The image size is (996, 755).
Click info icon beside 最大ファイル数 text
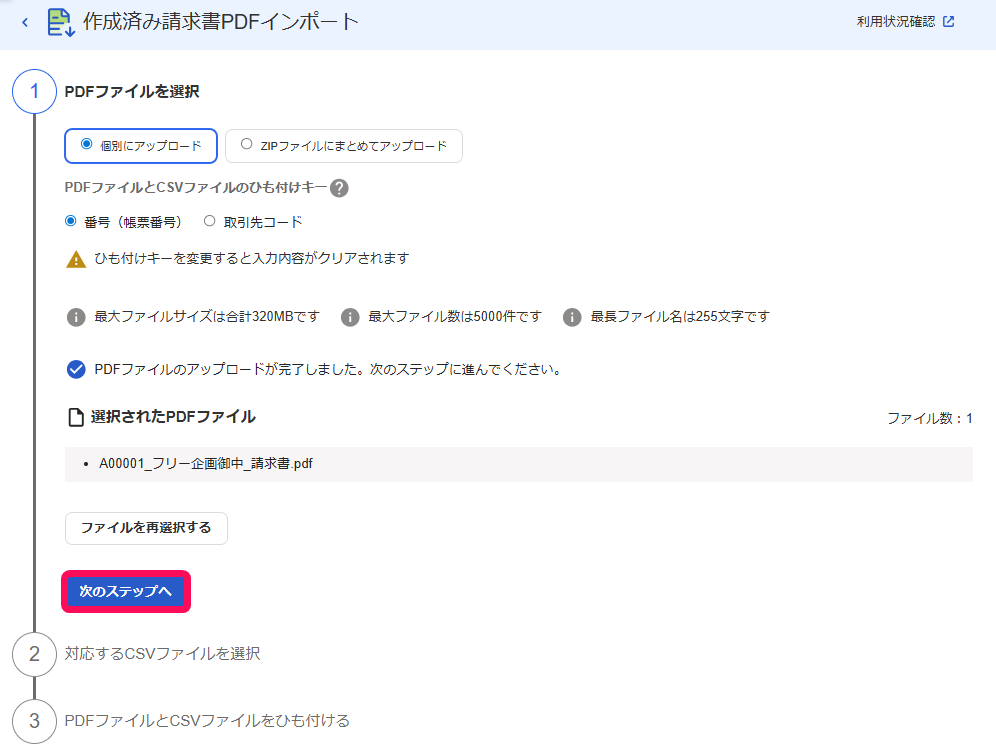[350, 317]
